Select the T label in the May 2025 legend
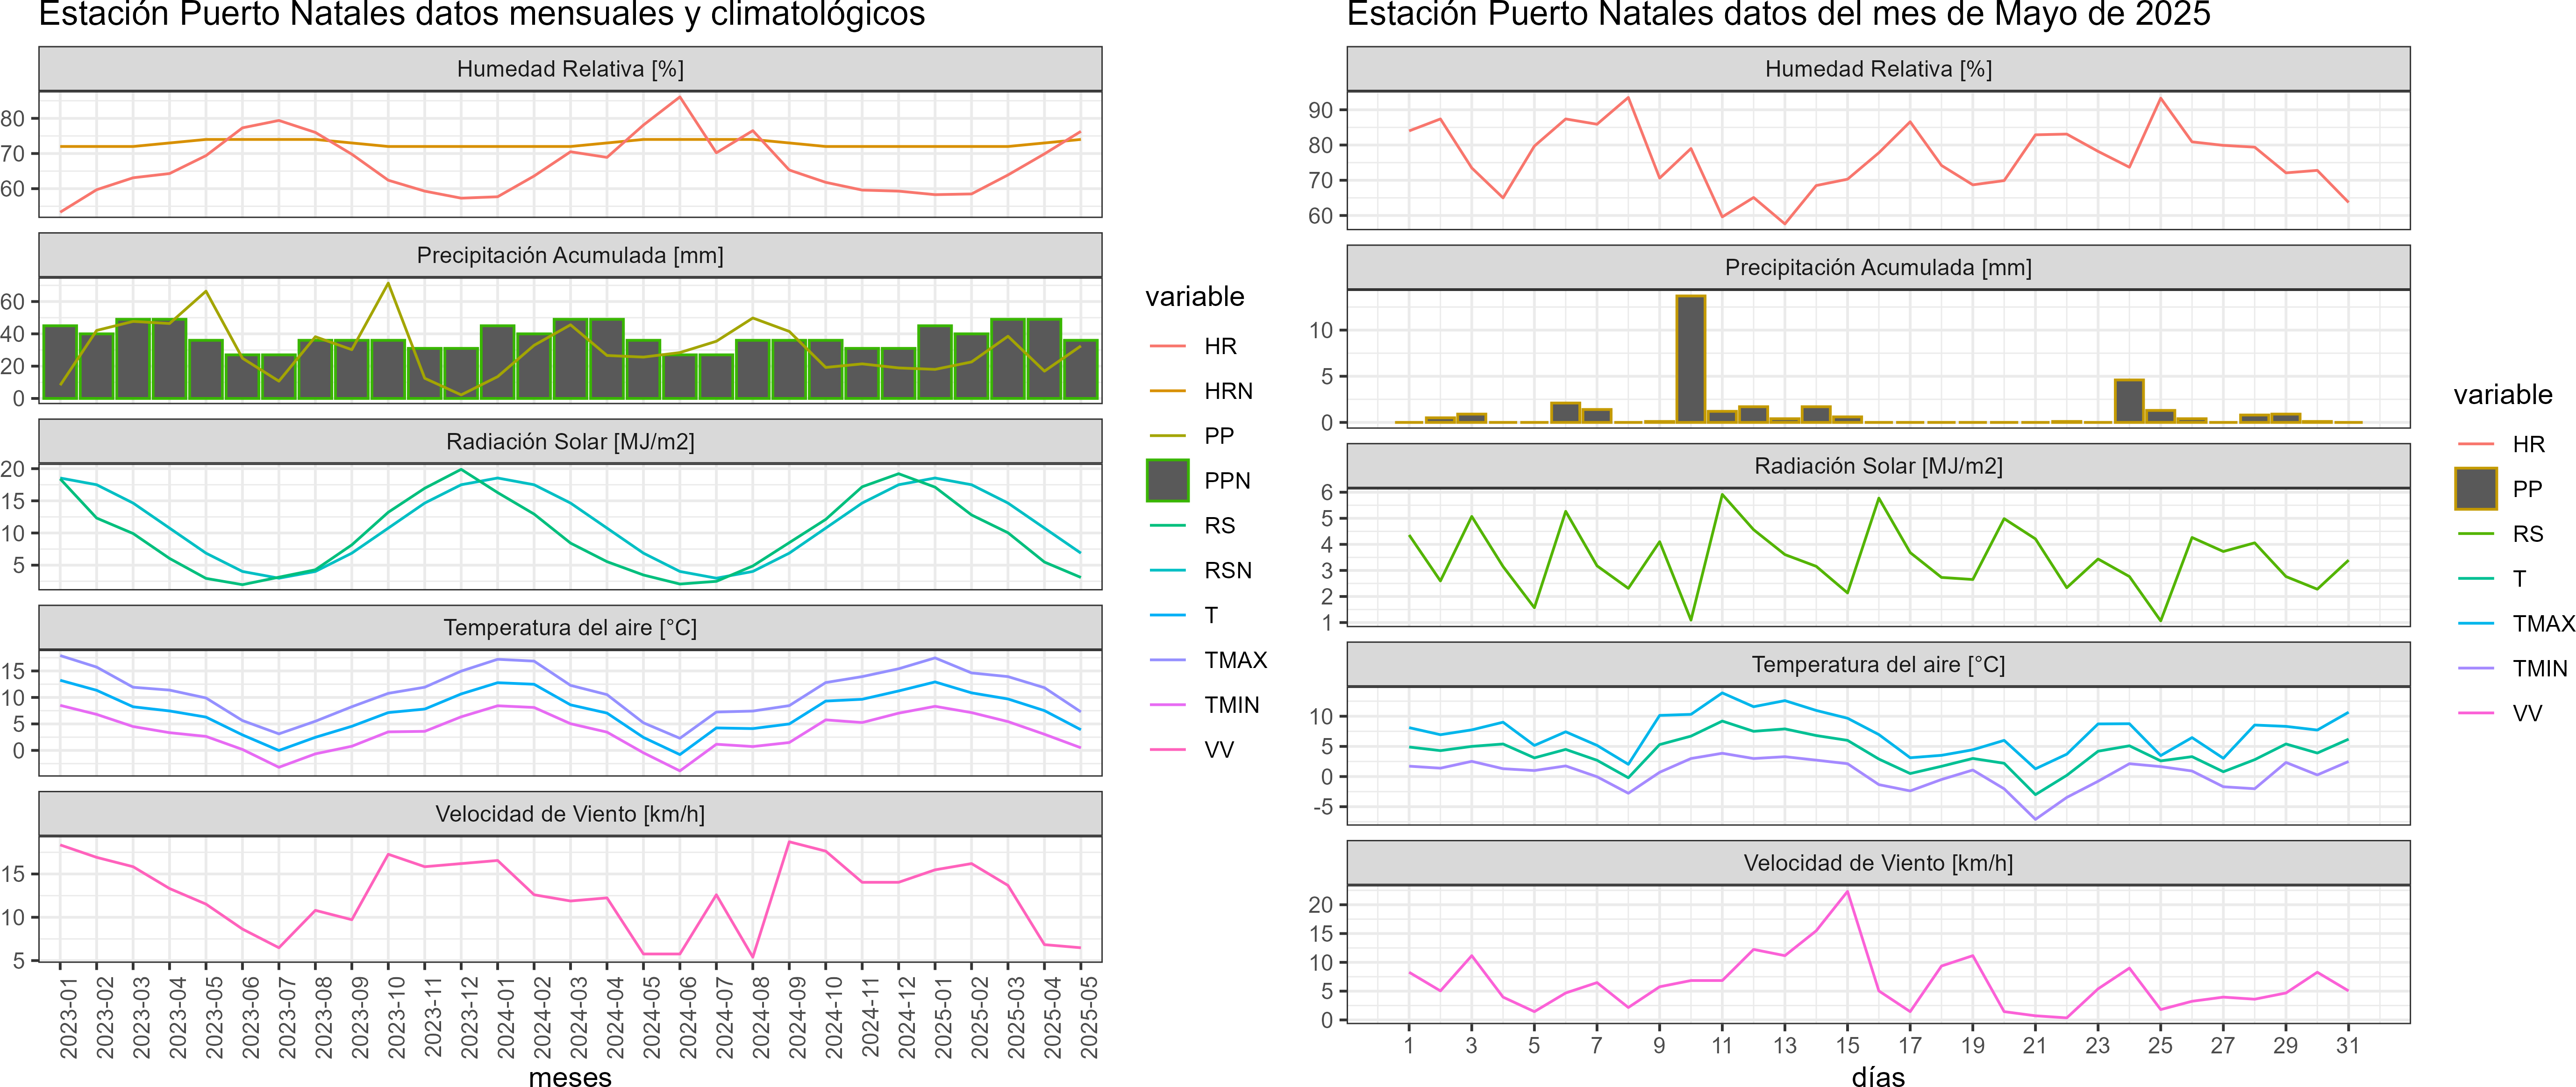 [2518, 579]
